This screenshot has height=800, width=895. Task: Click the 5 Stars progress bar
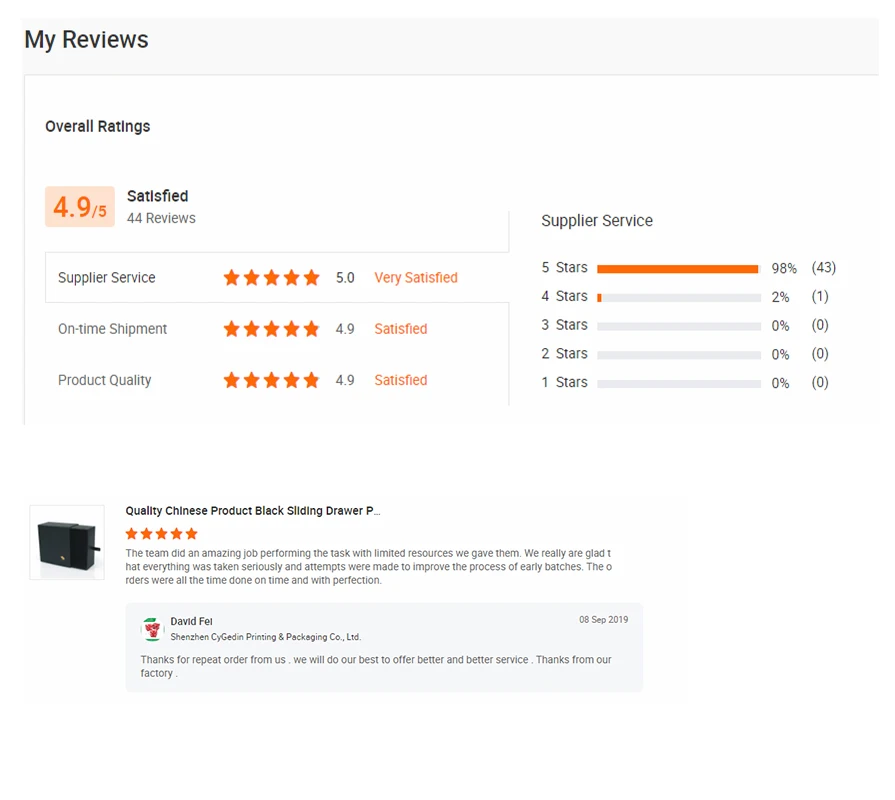click(x=679, y=269)
